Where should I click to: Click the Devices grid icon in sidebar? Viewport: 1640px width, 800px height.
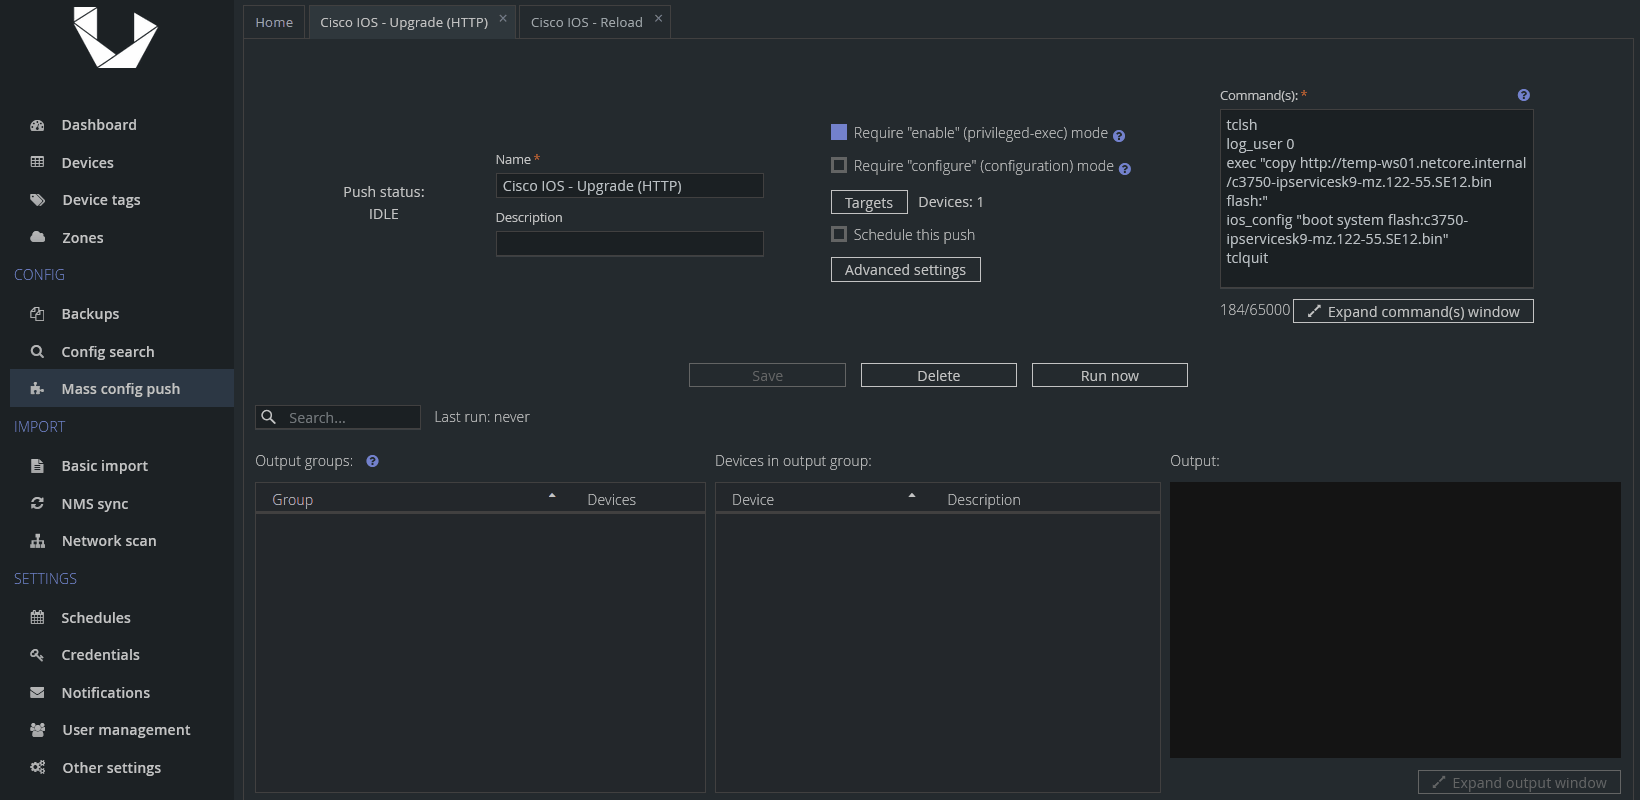37,162
